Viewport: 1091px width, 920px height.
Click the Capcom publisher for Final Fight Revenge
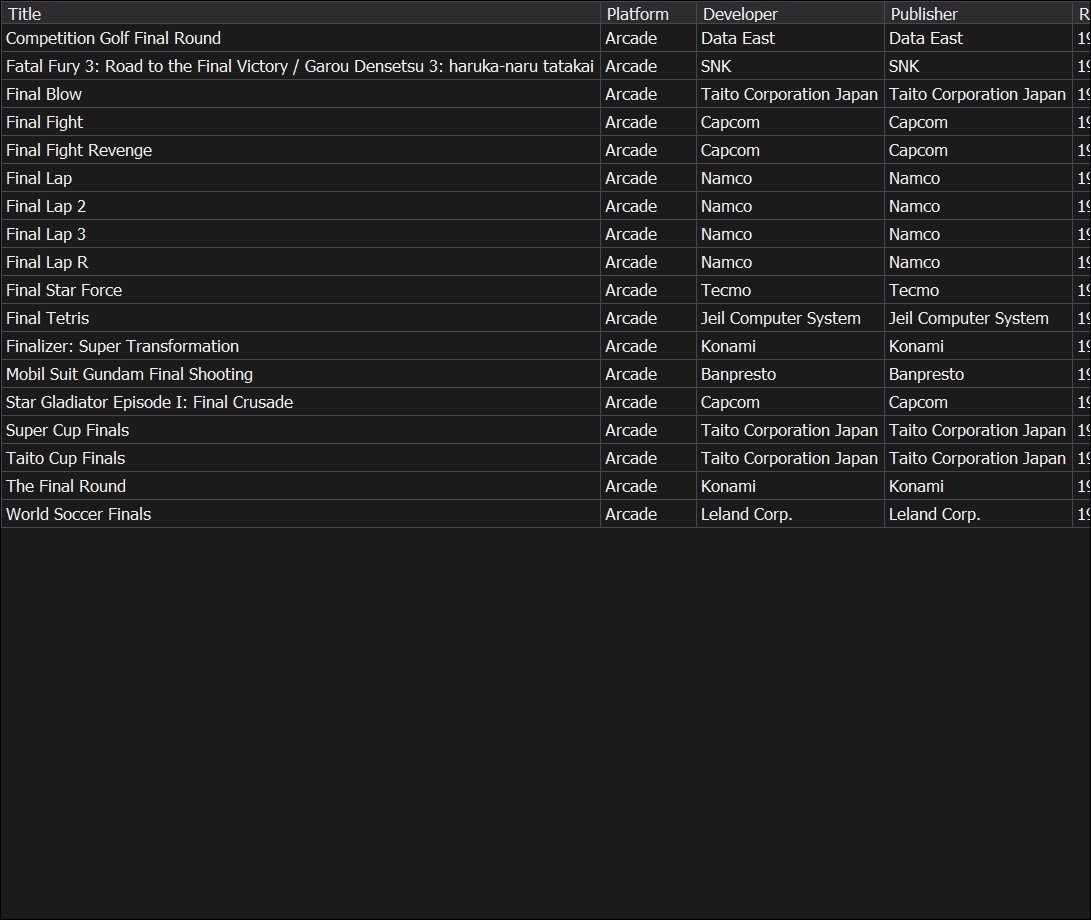point(918,150)
